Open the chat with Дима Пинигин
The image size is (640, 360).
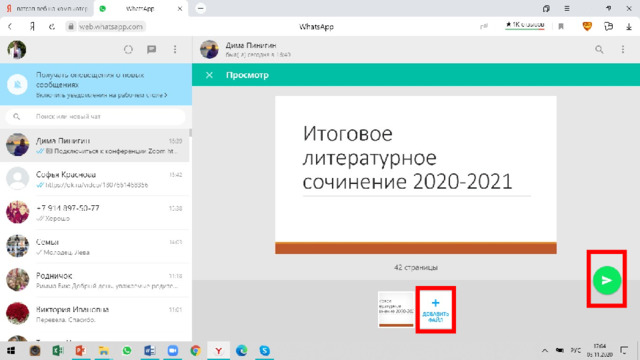[x=95, y=145]
